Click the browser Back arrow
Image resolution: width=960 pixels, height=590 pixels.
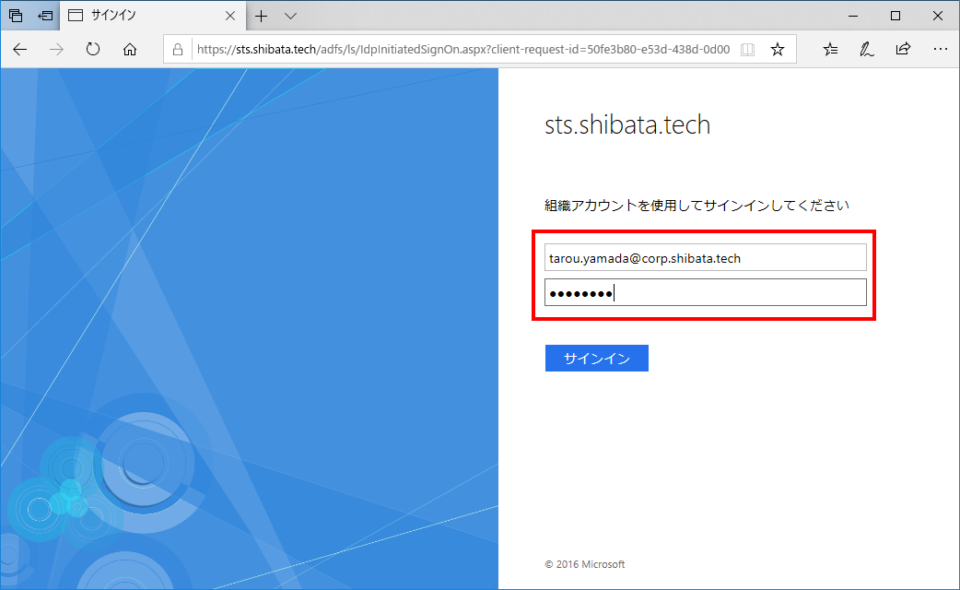click(20, 50)
